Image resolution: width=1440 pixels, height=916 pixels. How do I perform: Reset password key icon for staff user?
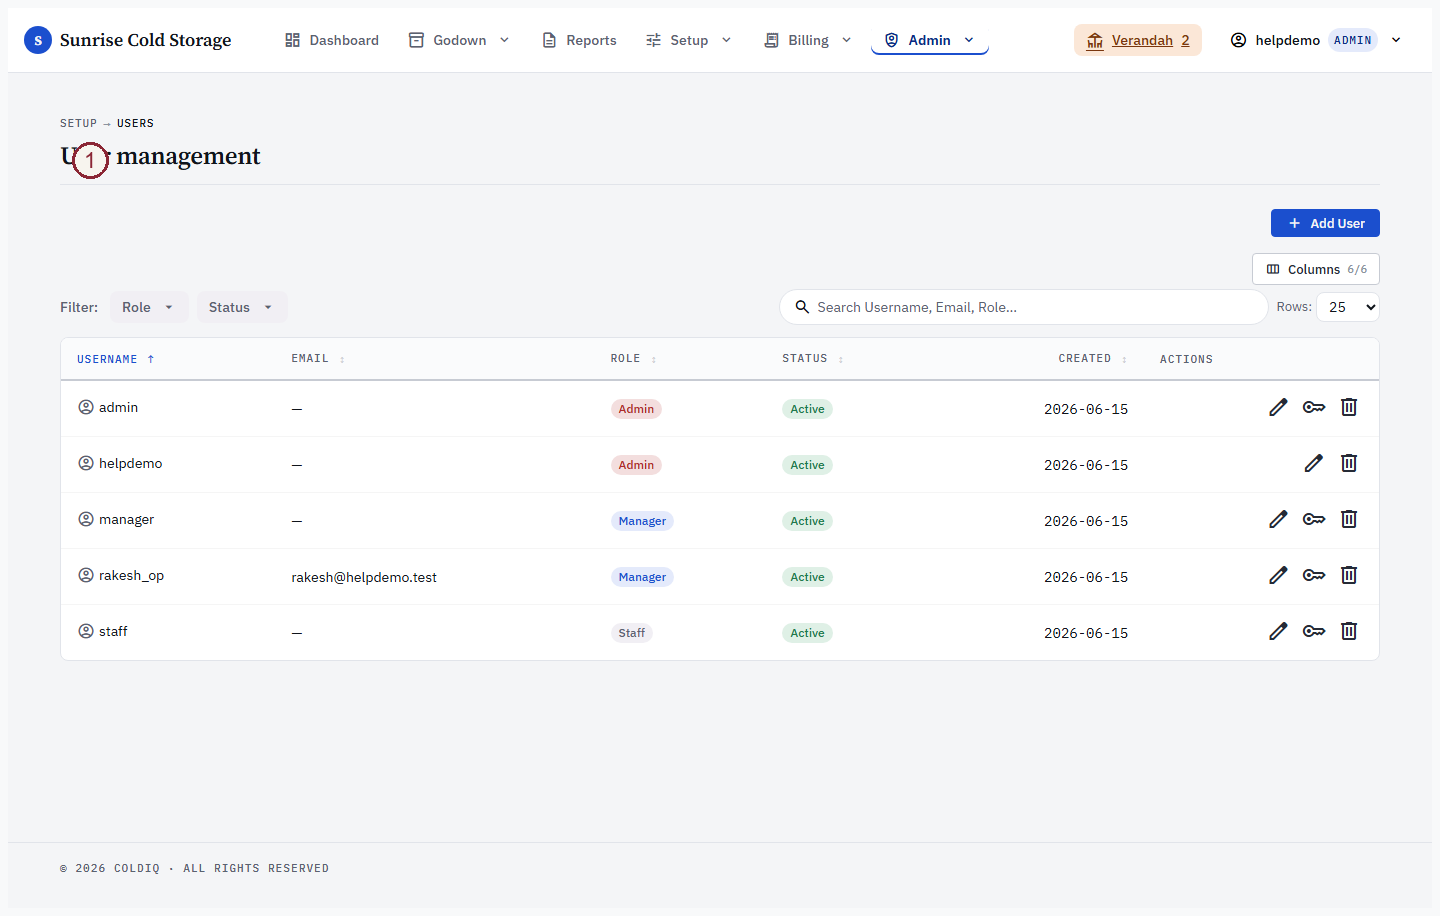coord(1314,631)
